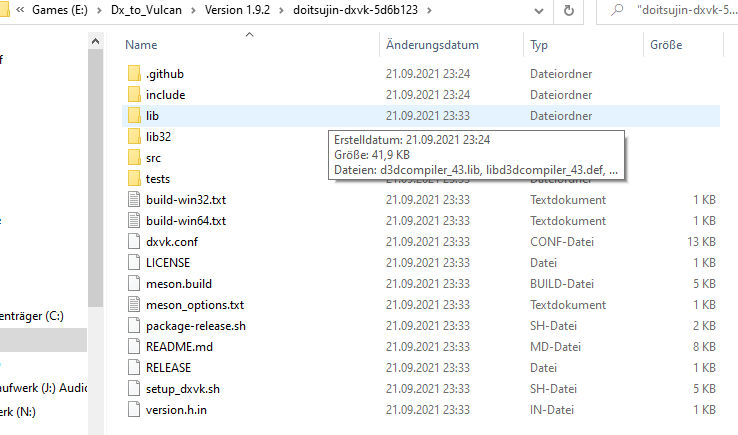
Task: Click the doitsujin-dxvk-5d6b123 breadcrumb
Action: tap(355, 10)
